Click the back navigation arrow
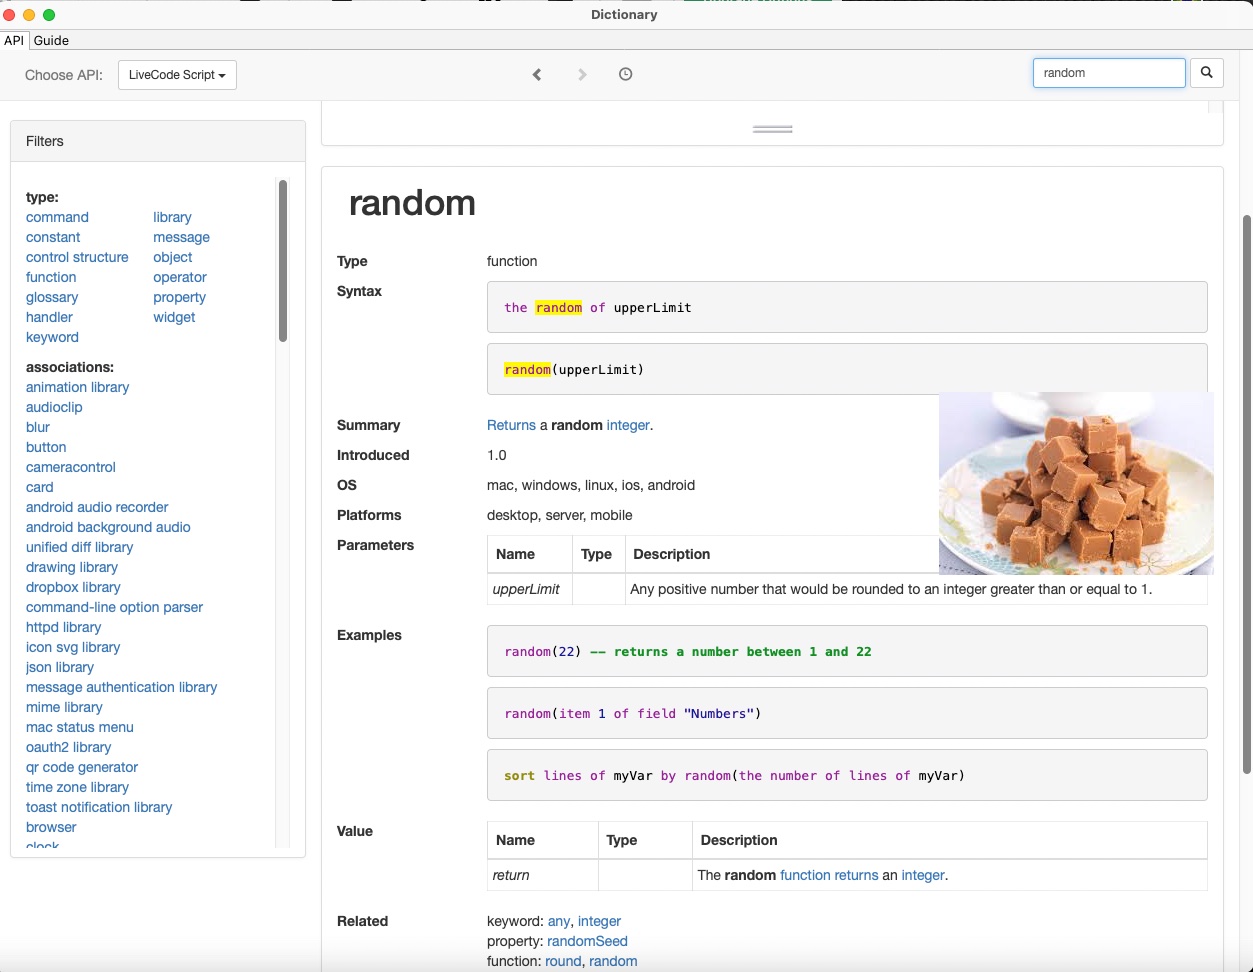Image resolution: width=1253 pixels, height=972 pixels. pos(537,75)
